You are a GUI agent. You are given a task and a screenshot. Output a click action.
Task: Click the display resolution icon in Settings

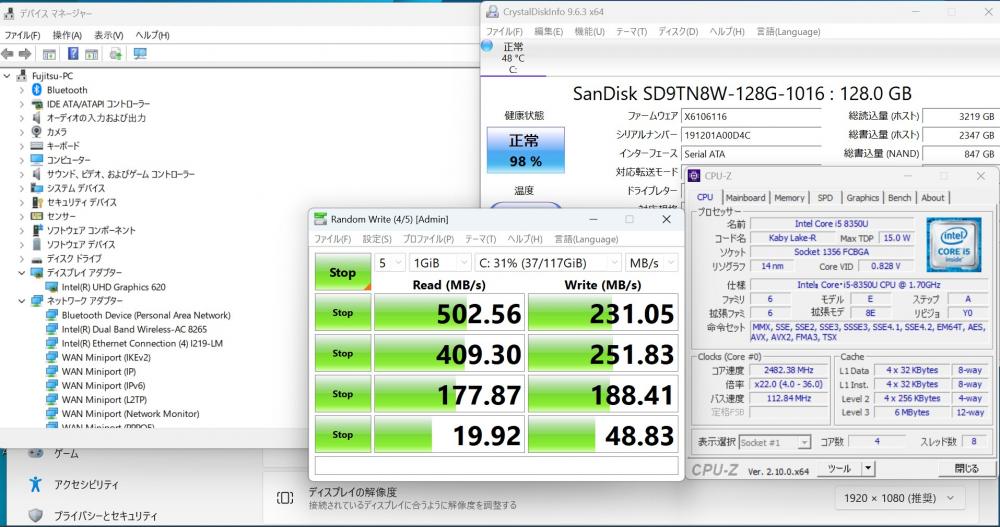(x=285, y=498)
